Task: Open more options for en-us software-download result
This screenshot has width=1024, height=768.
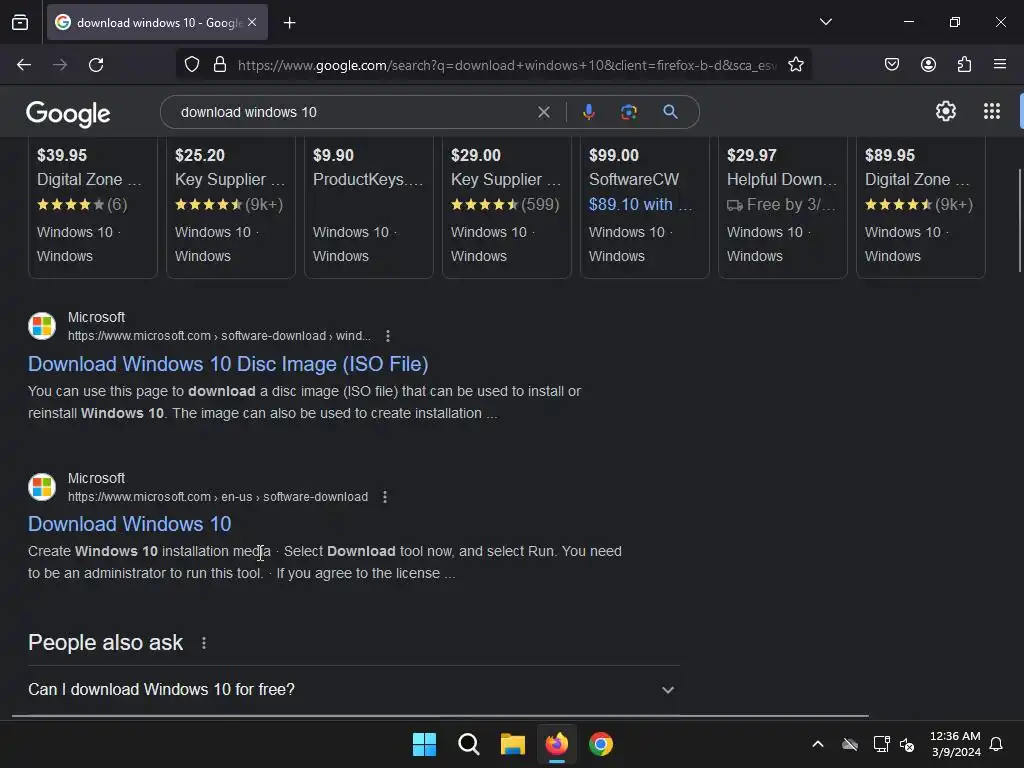Action: [385, 497]
